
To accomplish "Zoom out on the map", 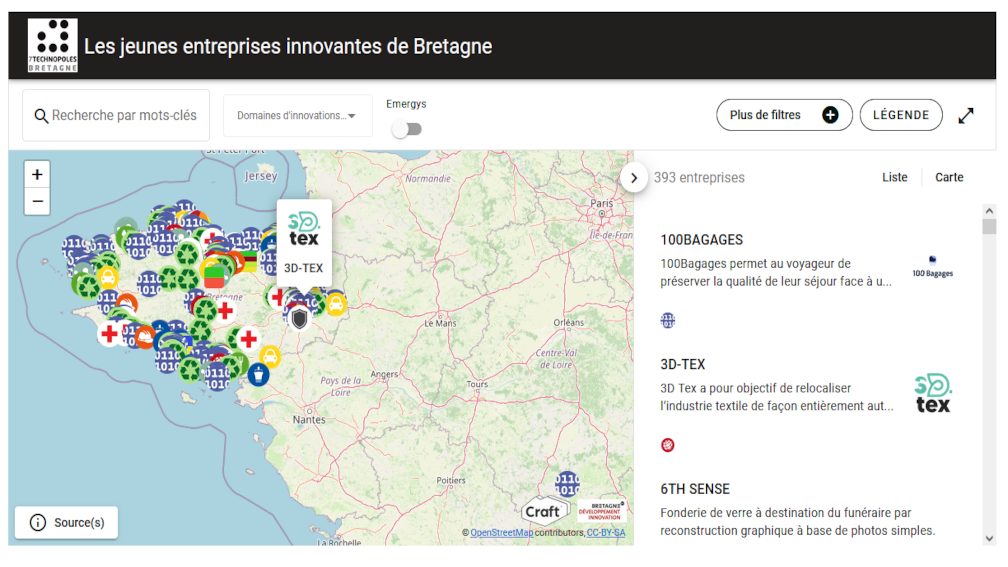I will tap(37, 201).
